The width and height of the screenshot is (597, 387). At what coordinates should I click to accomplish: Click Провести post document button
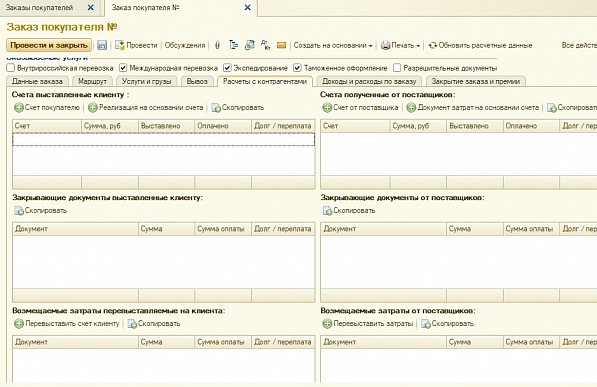(x=136, y=45)
